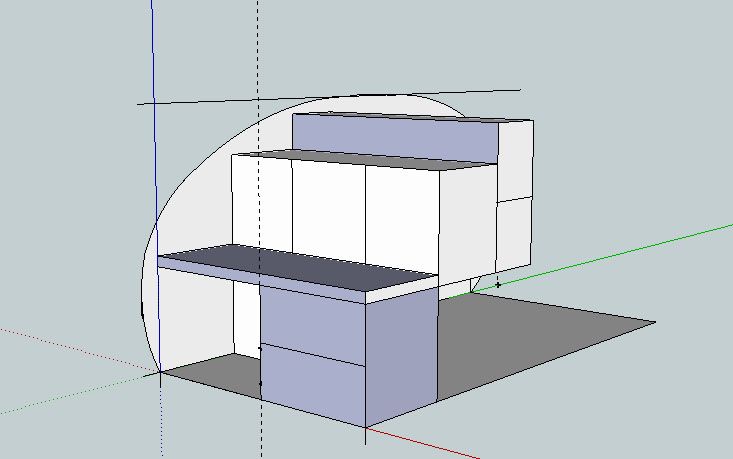This screenshot has height=459, width=733.
Task: Select the upper side panel of tall unit
Action: coord(515,161)
